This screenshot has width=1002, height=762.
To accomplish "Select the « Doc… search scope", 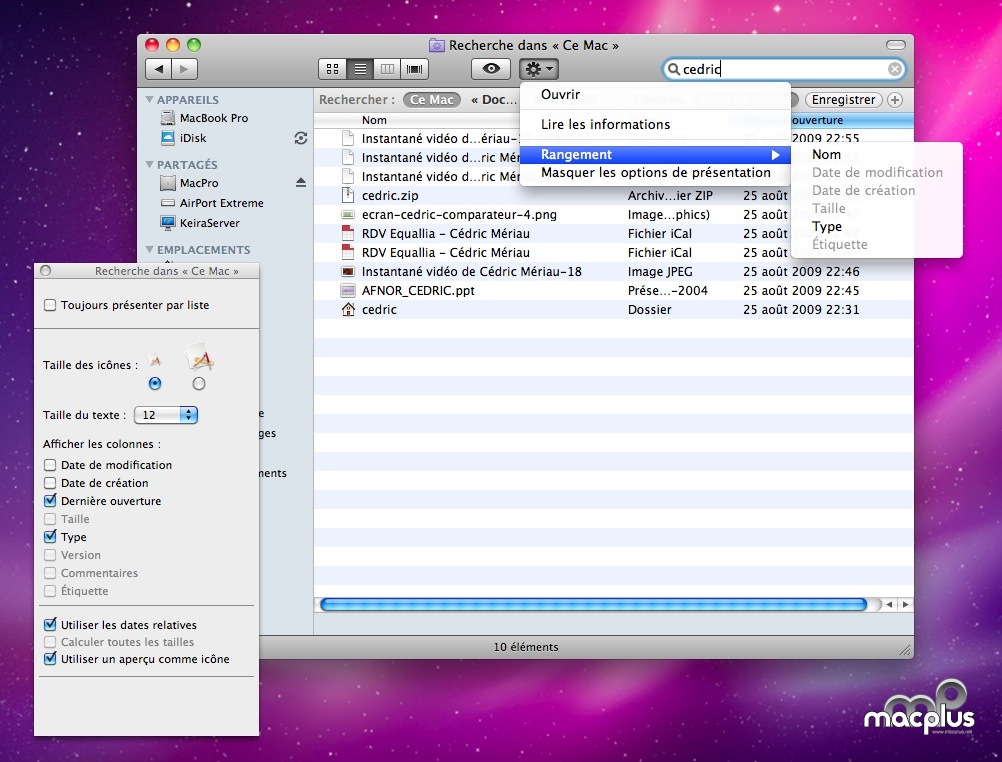I will tap(493, 100).
